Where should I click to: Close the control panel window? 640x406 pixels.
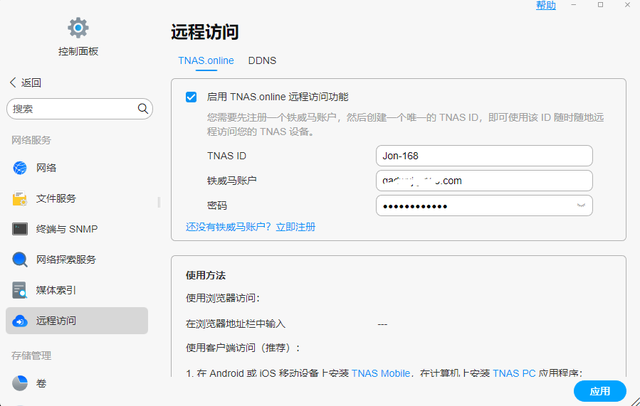[x=627, y=5]
